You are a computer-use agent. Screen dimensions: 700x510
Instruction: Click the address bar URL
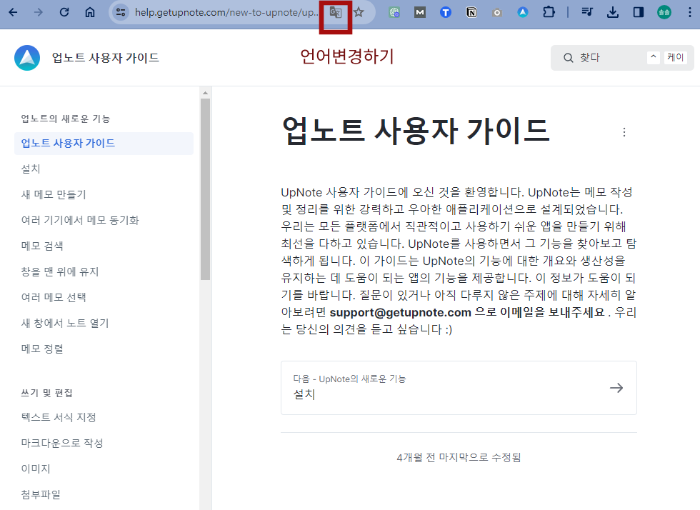pyautogui.click(x=227, y=12)
